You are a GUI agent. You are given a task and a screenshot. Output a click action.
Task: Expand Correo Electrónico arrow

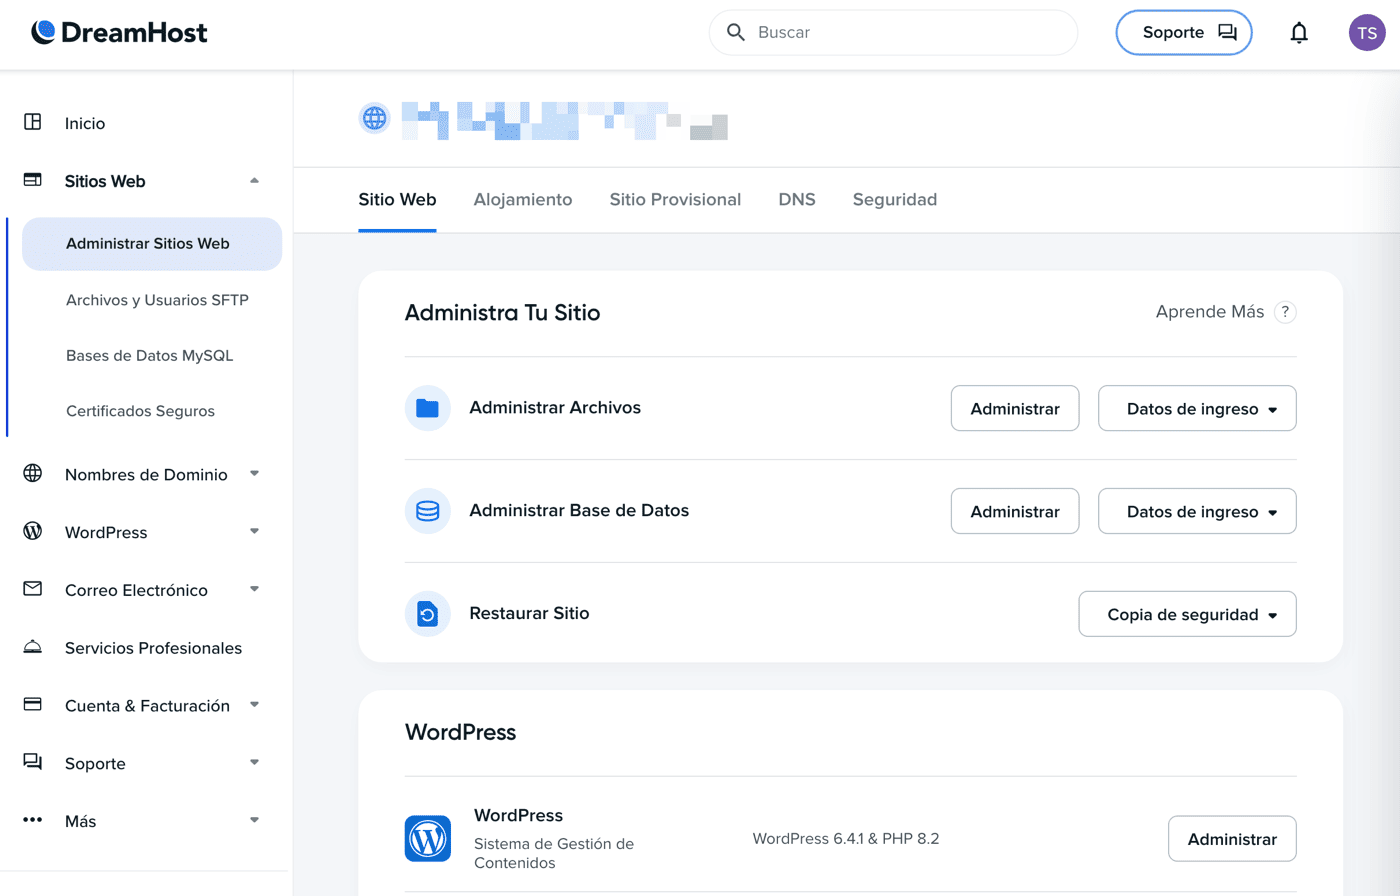[254, 590]
